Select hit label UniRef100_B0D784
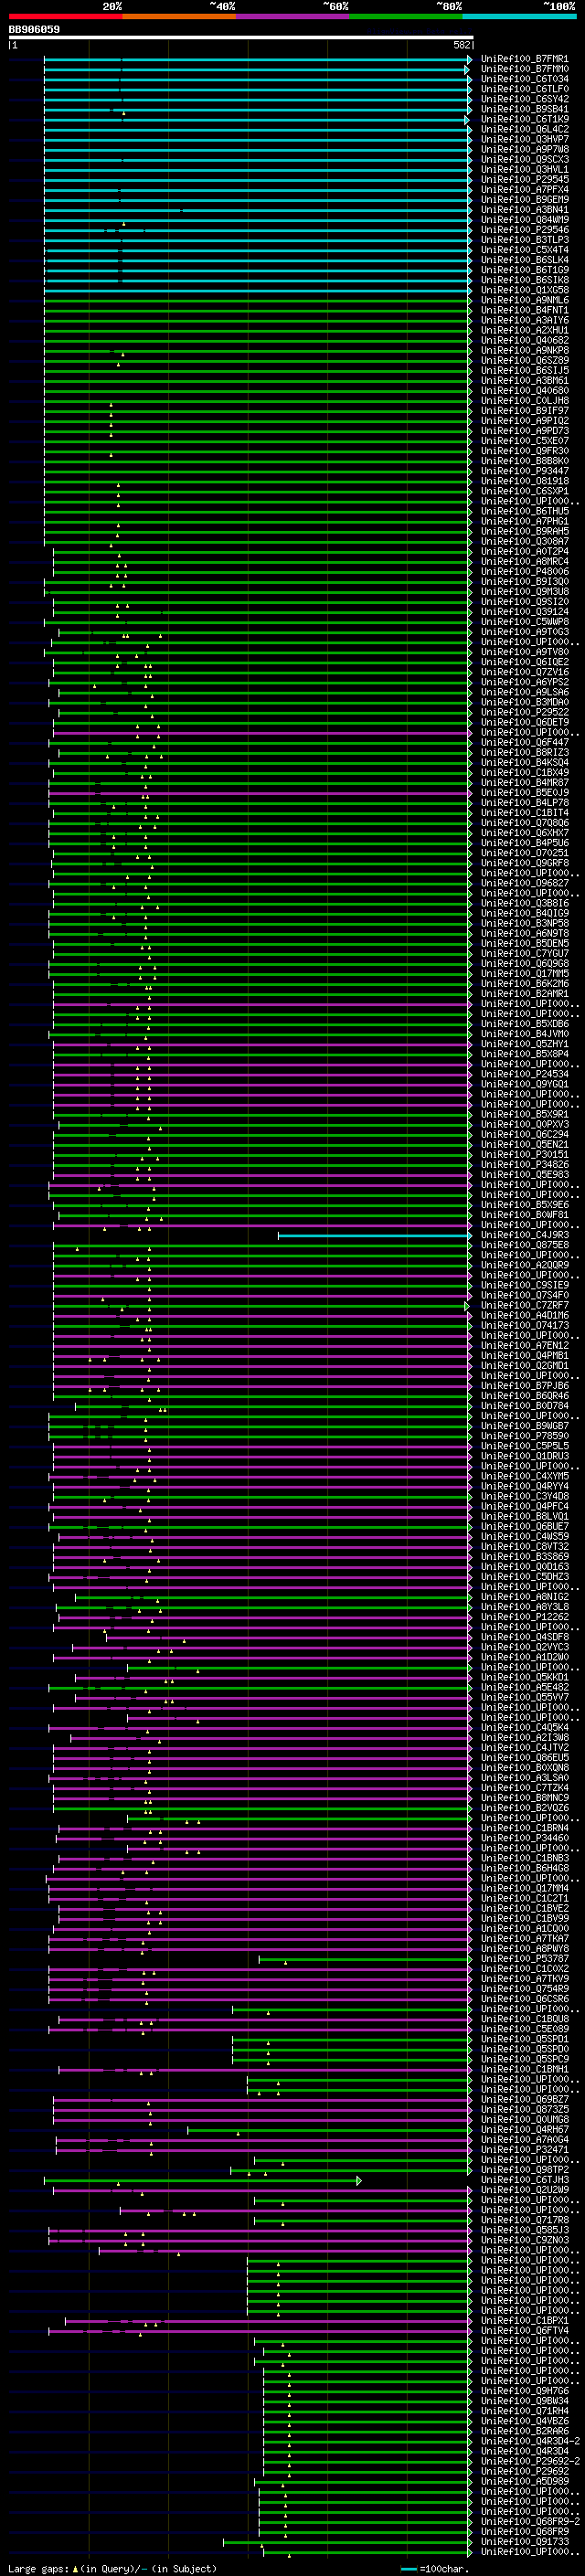This screenshot has height=2576, width=585. (524, 1406)
